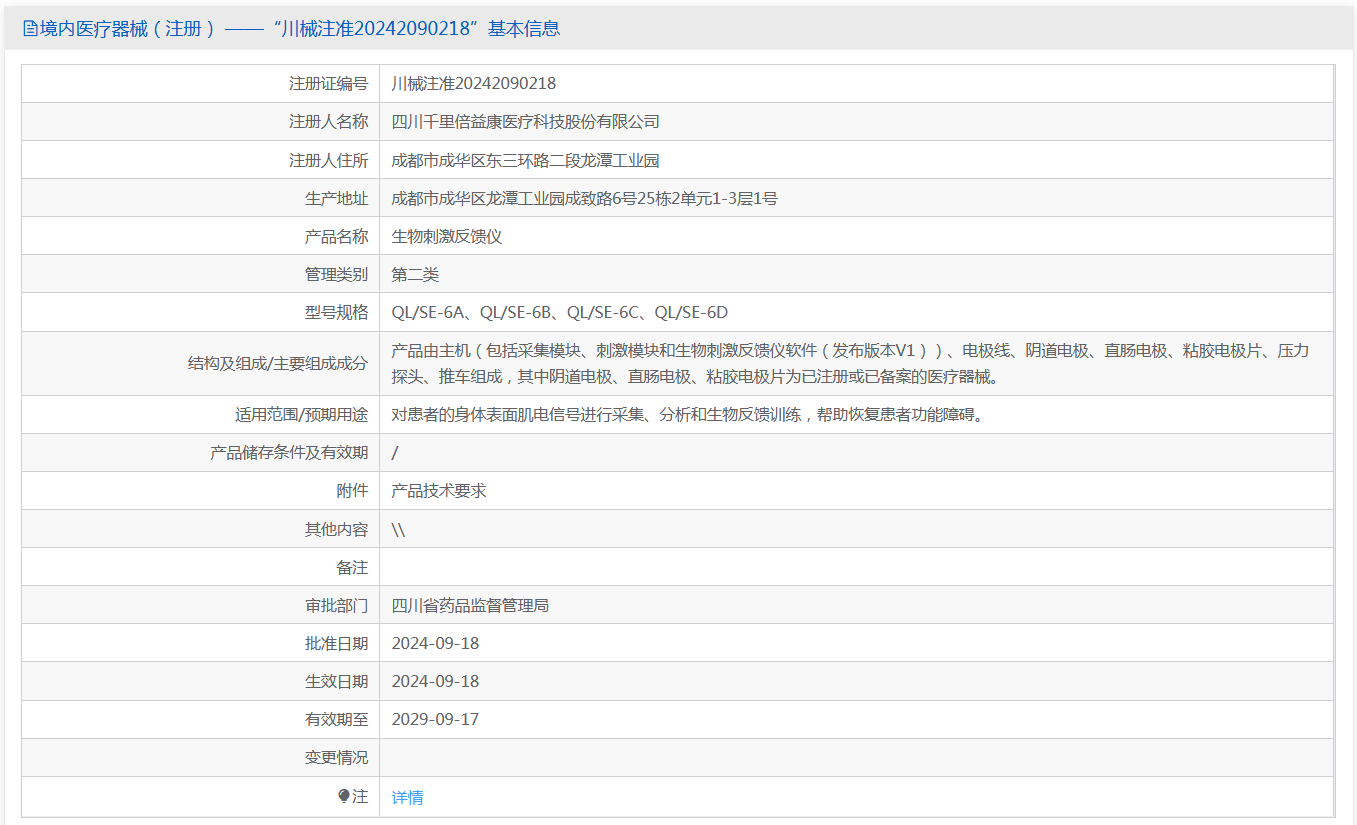Screen dimensions: 1357x825
Task: Select the slash value for storage conditions
Action: [x=395, y=453]
